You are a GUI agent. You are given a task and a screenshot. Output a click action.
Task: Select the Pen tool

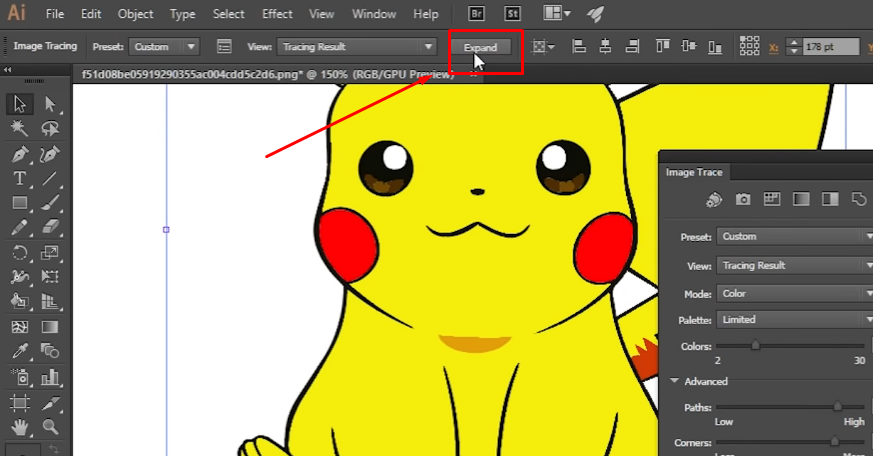(19, 154)
